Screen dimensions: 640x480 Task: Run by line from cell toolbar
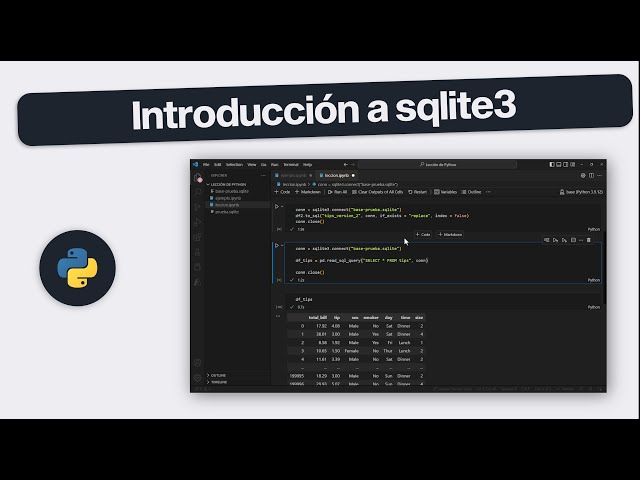pos(547,240)
